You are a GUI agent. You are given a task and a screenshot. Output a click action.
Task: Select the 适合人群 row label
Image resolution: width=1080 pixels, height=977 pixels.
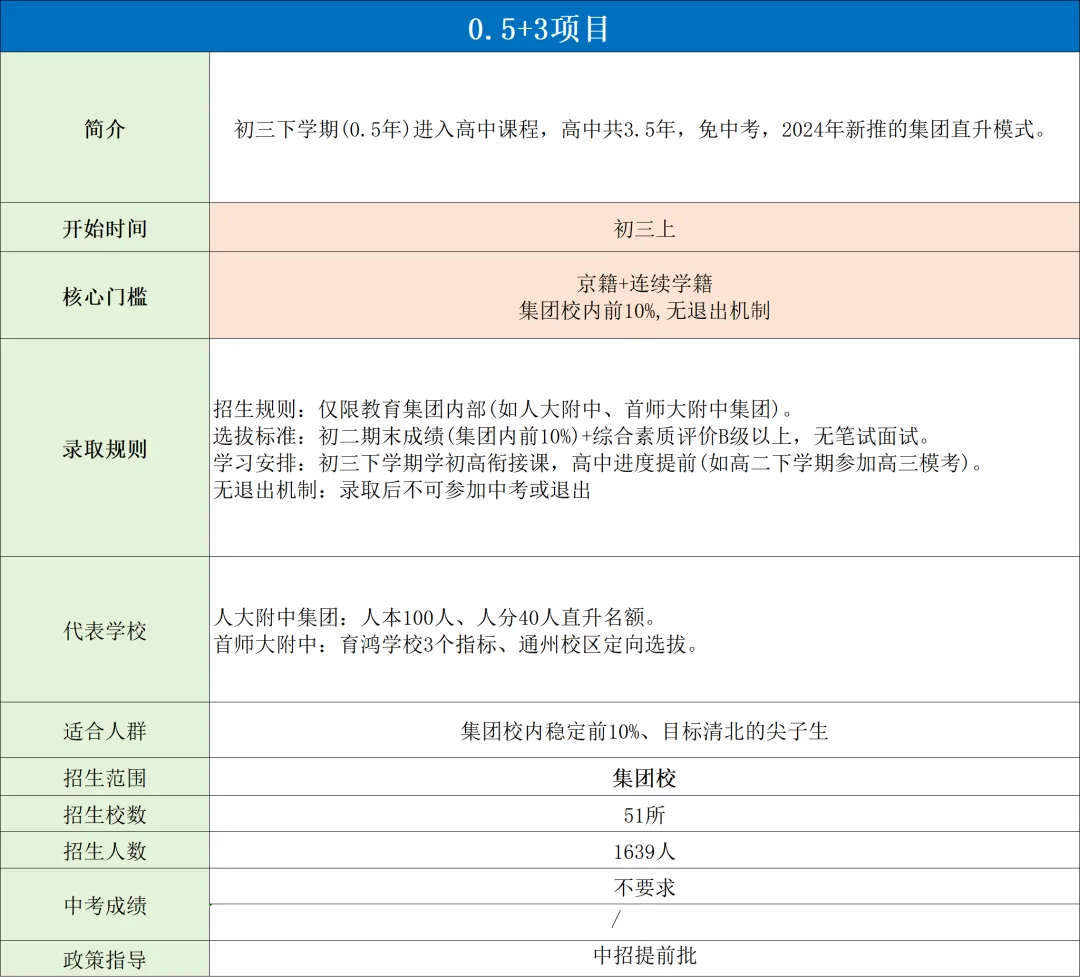tap(103, 731)
